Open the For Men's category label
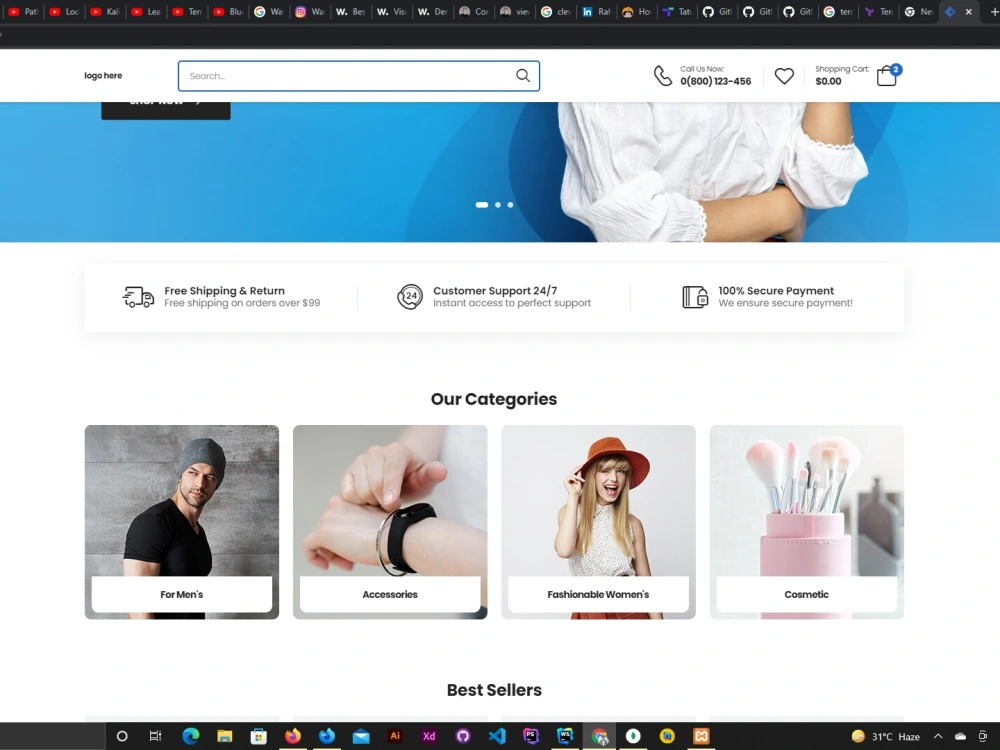This screenshot has height=750, width=1000. (182, 594)
